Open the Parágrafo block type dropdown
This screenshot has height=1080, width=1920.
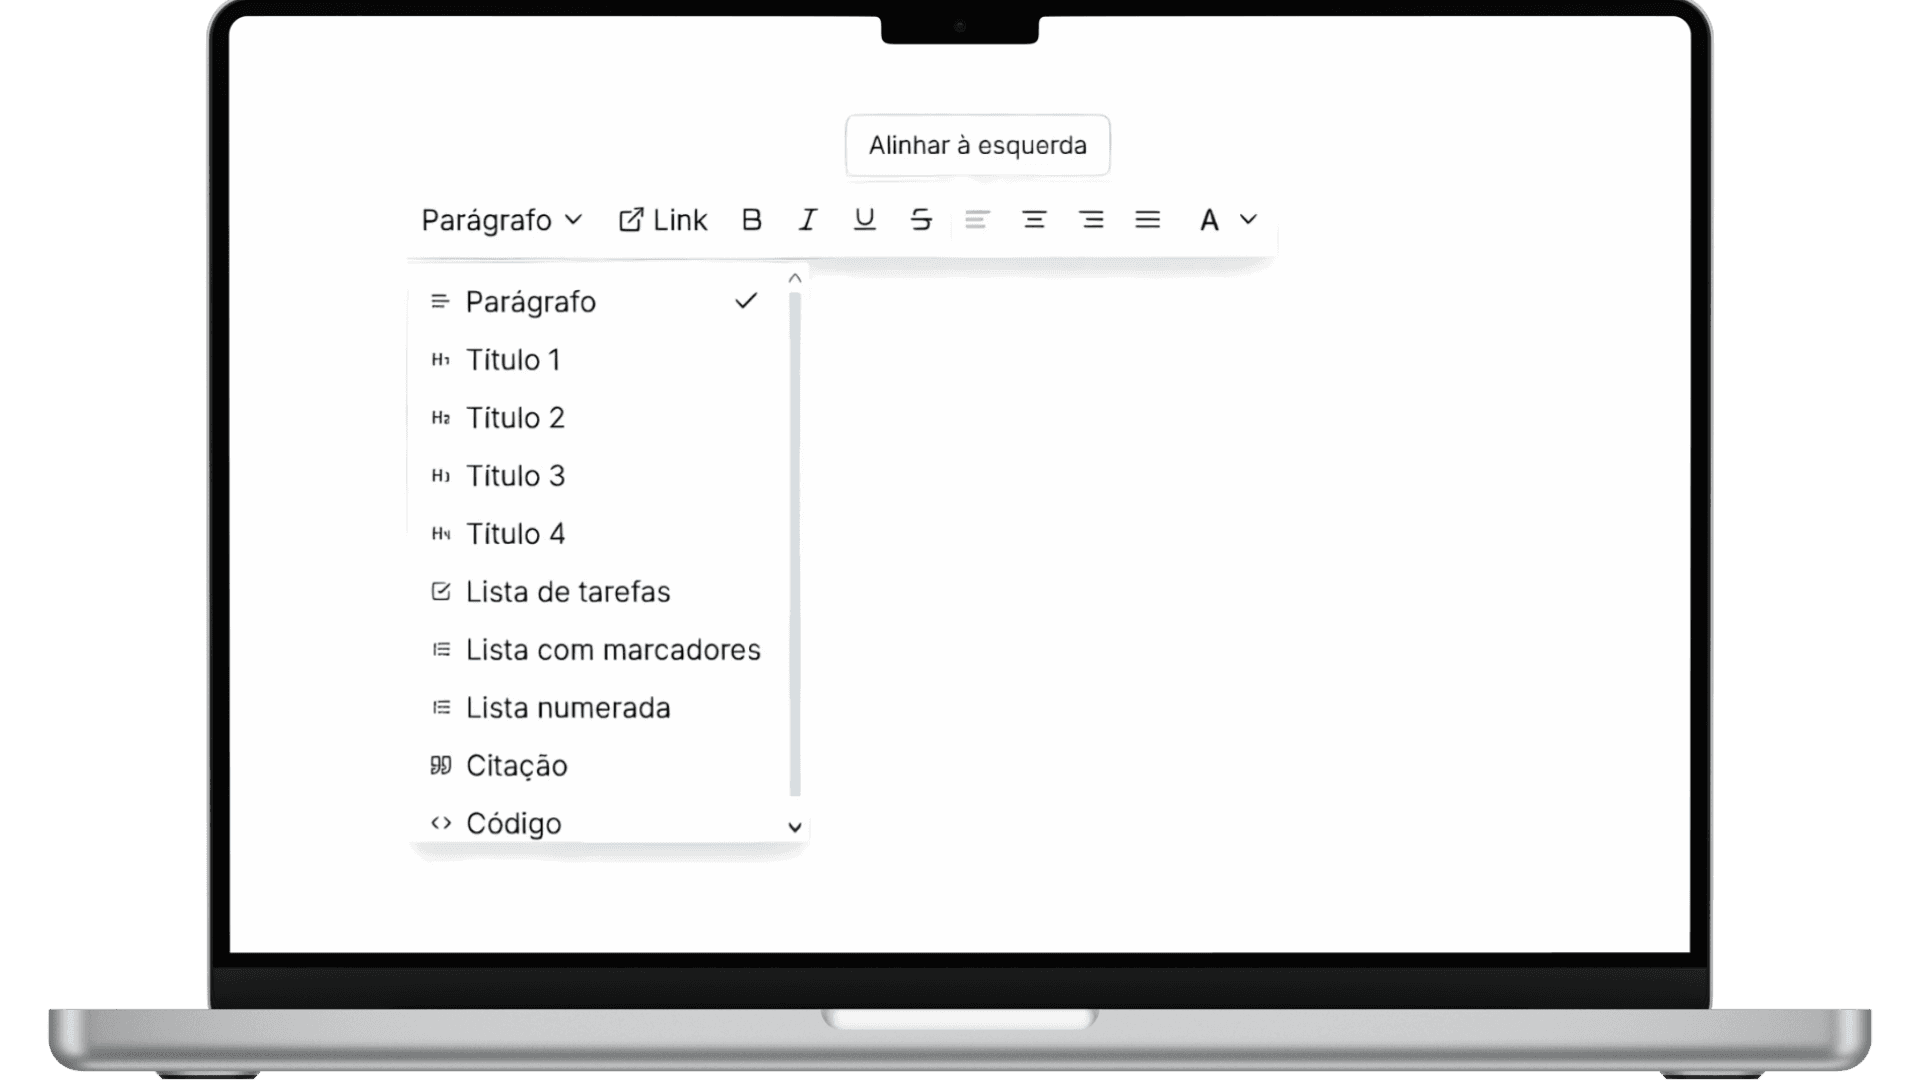[x=501, y=220]
